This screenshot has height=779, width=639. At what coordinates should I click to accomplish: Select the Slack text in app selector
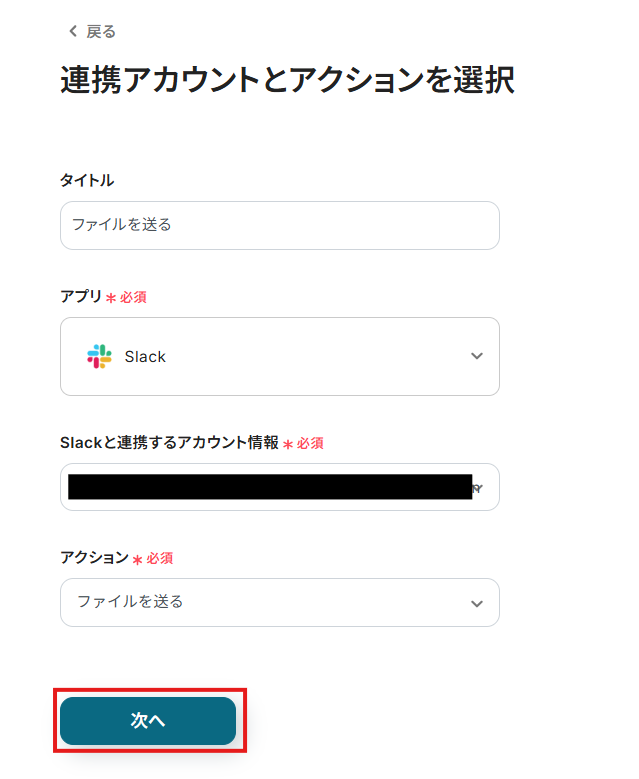pyautogui.click(x=145, y=356)
